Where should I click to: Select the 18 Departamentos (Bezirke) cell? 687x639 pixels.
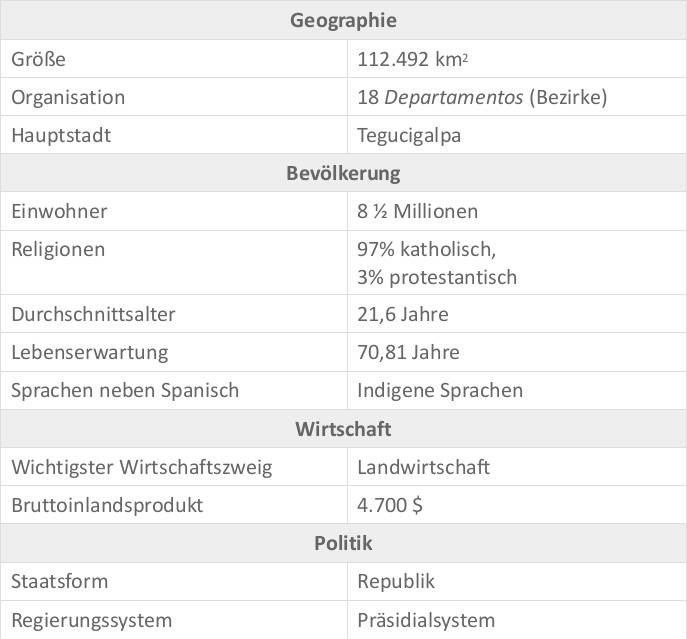coord(482,97)
